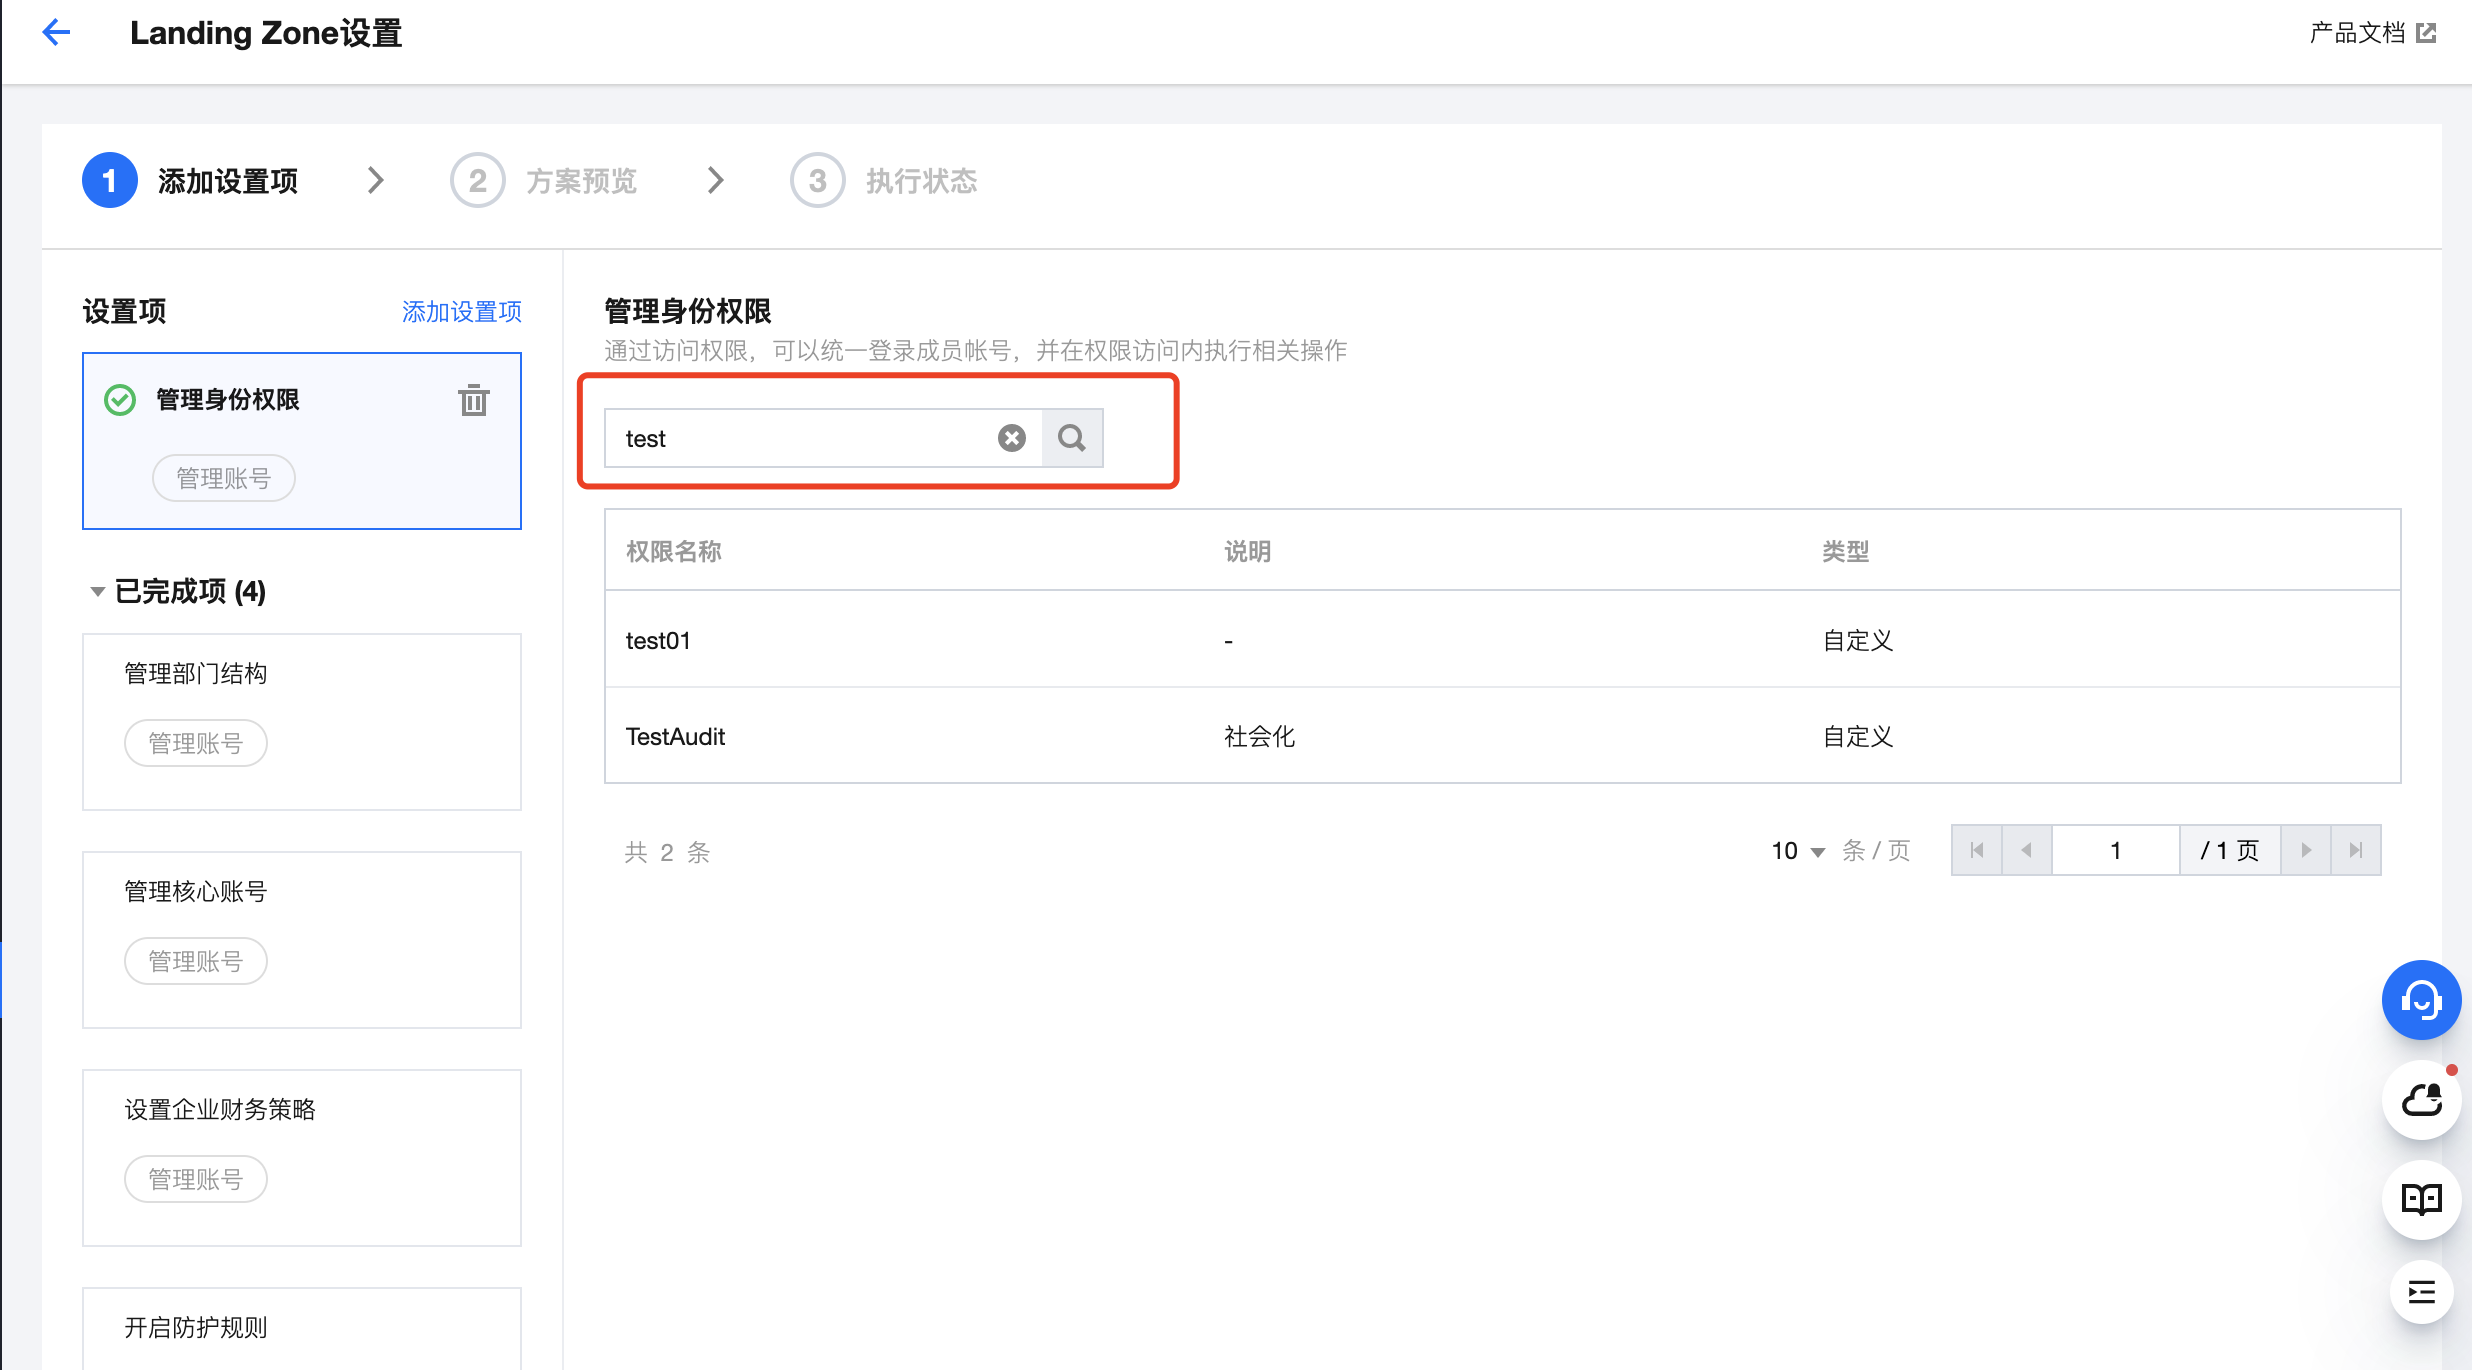Open the customer service headset icon
Viewport: 2472px width, 1370px height.
pyautogui.click(x=2420, y=999)
